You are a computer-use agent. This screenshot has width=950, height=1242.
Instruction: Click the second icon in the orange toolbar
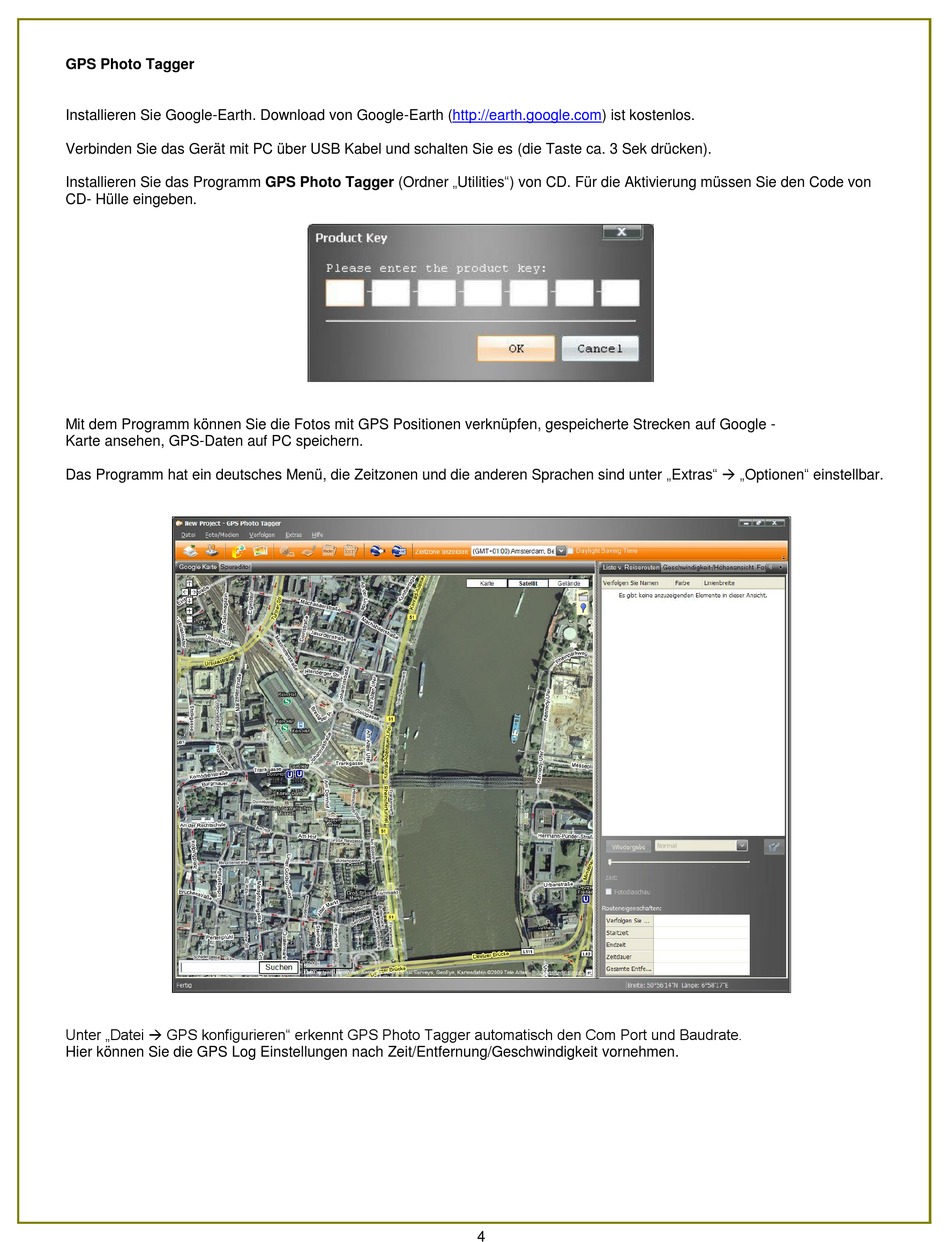212,550
